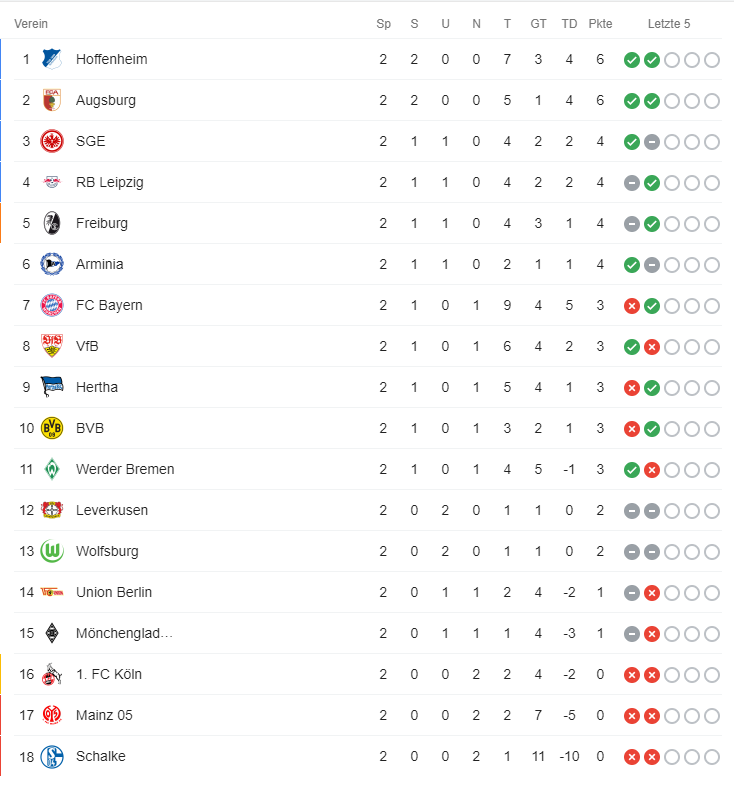Click the SGE eagle crest
The width and height of the screenshot is (734, 790).
pos(52,141)
